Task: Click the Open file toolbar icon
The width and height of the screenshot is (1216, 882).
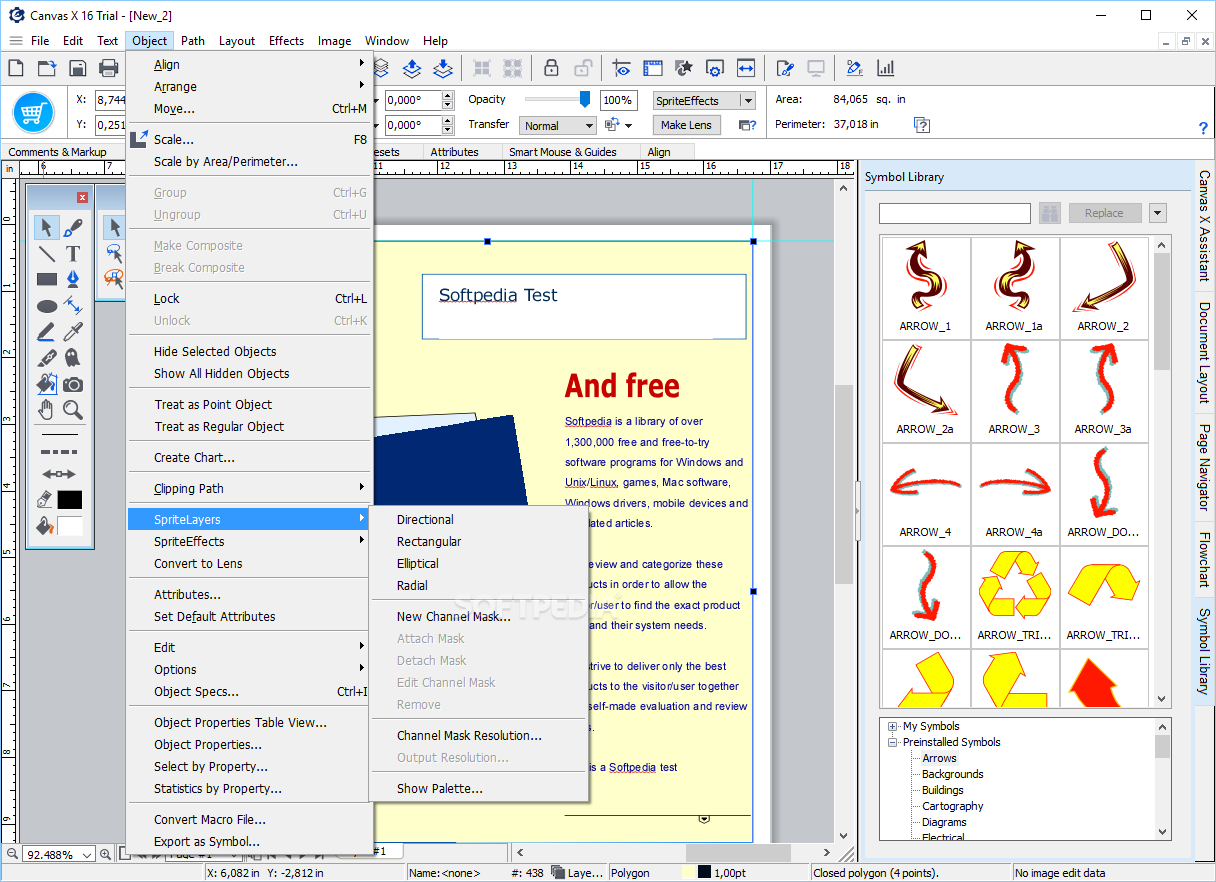Action: point(47,68)
